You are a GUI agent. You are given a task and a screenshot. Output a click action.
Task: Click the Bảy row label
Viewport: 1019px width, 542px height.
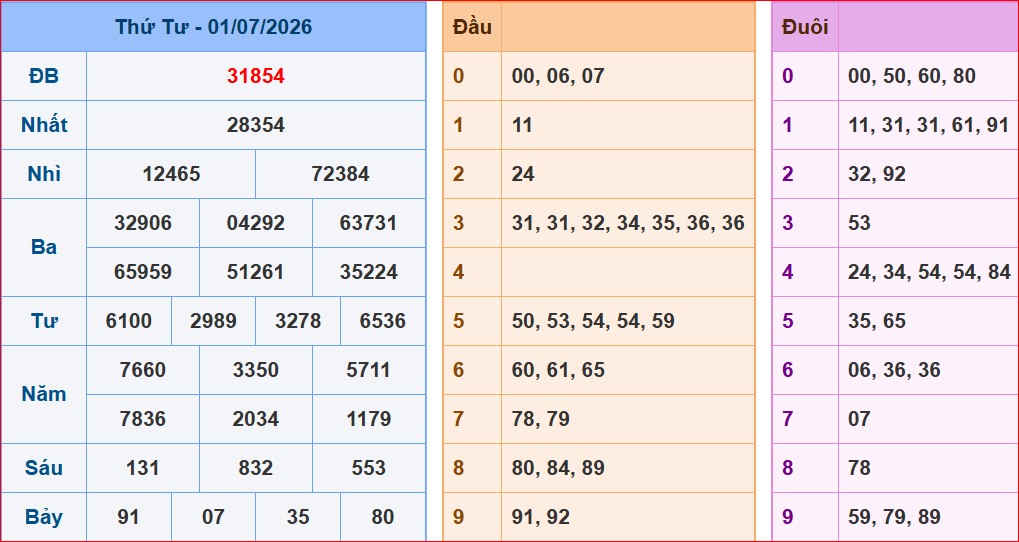tap(44, 517)
